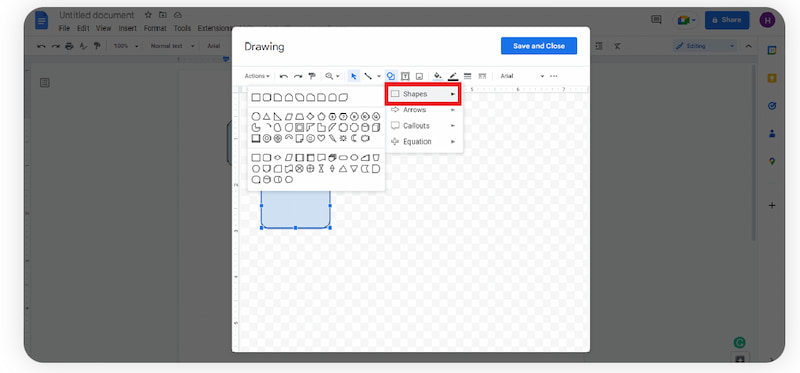Choose the cube shape

(x=376, y=128)
